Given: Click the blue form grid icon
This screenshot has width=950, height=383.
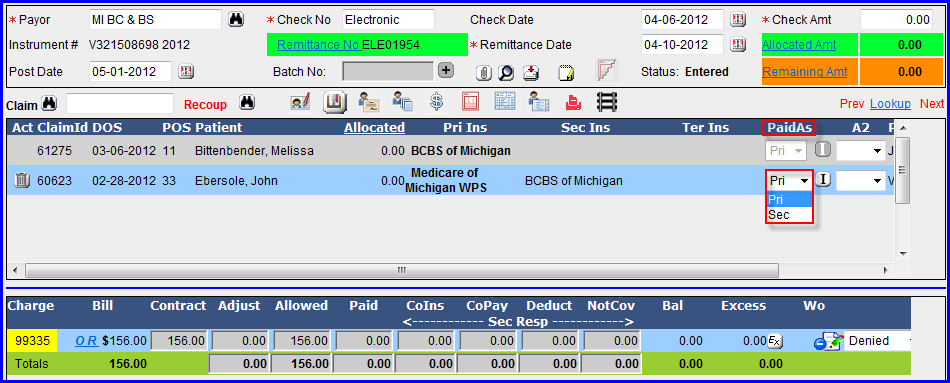Looking at the screenshot, I should [x=505, y=102].
